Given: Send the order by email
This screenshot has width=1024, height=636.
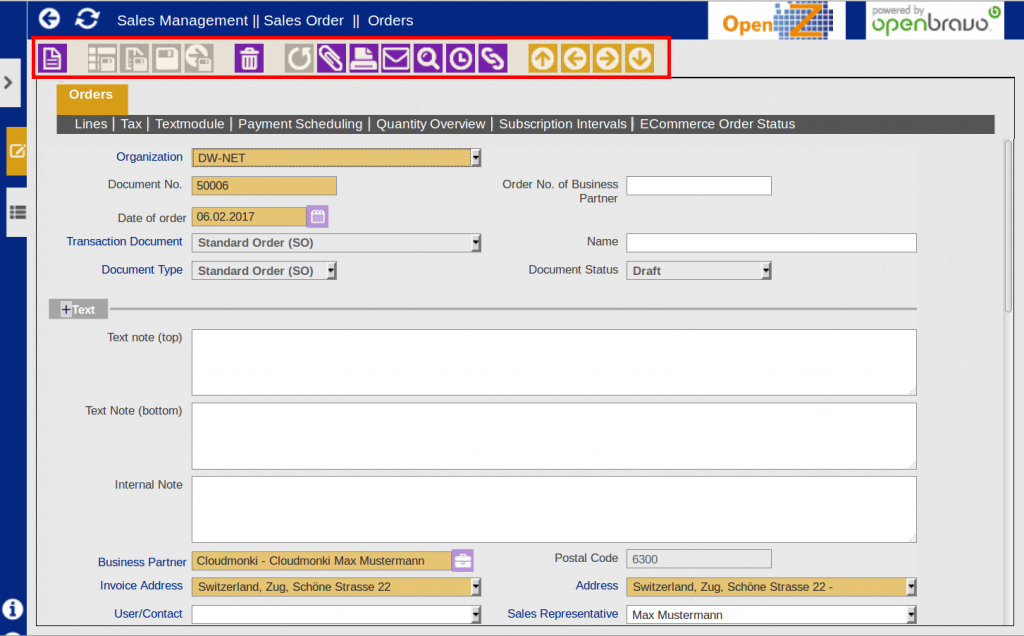Looking at the screenshot, I should (396, 59).
